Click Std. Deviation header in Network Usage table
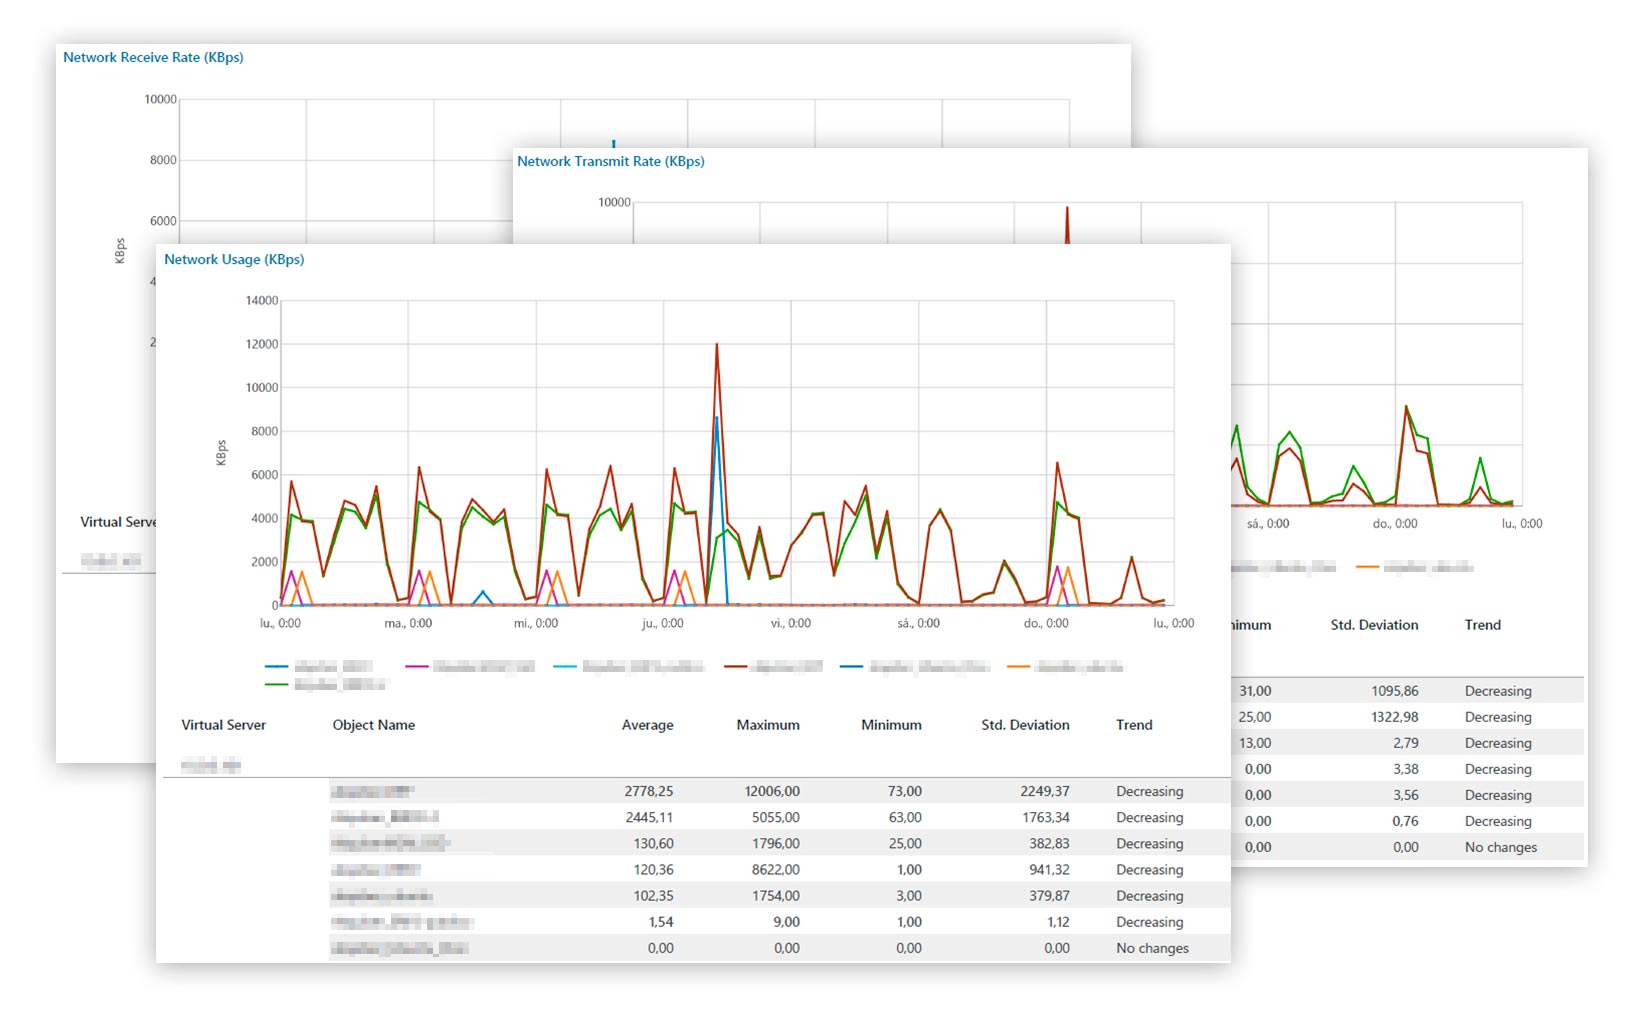Viewport: 1652px width, 1014px height. coord(1024,725)
